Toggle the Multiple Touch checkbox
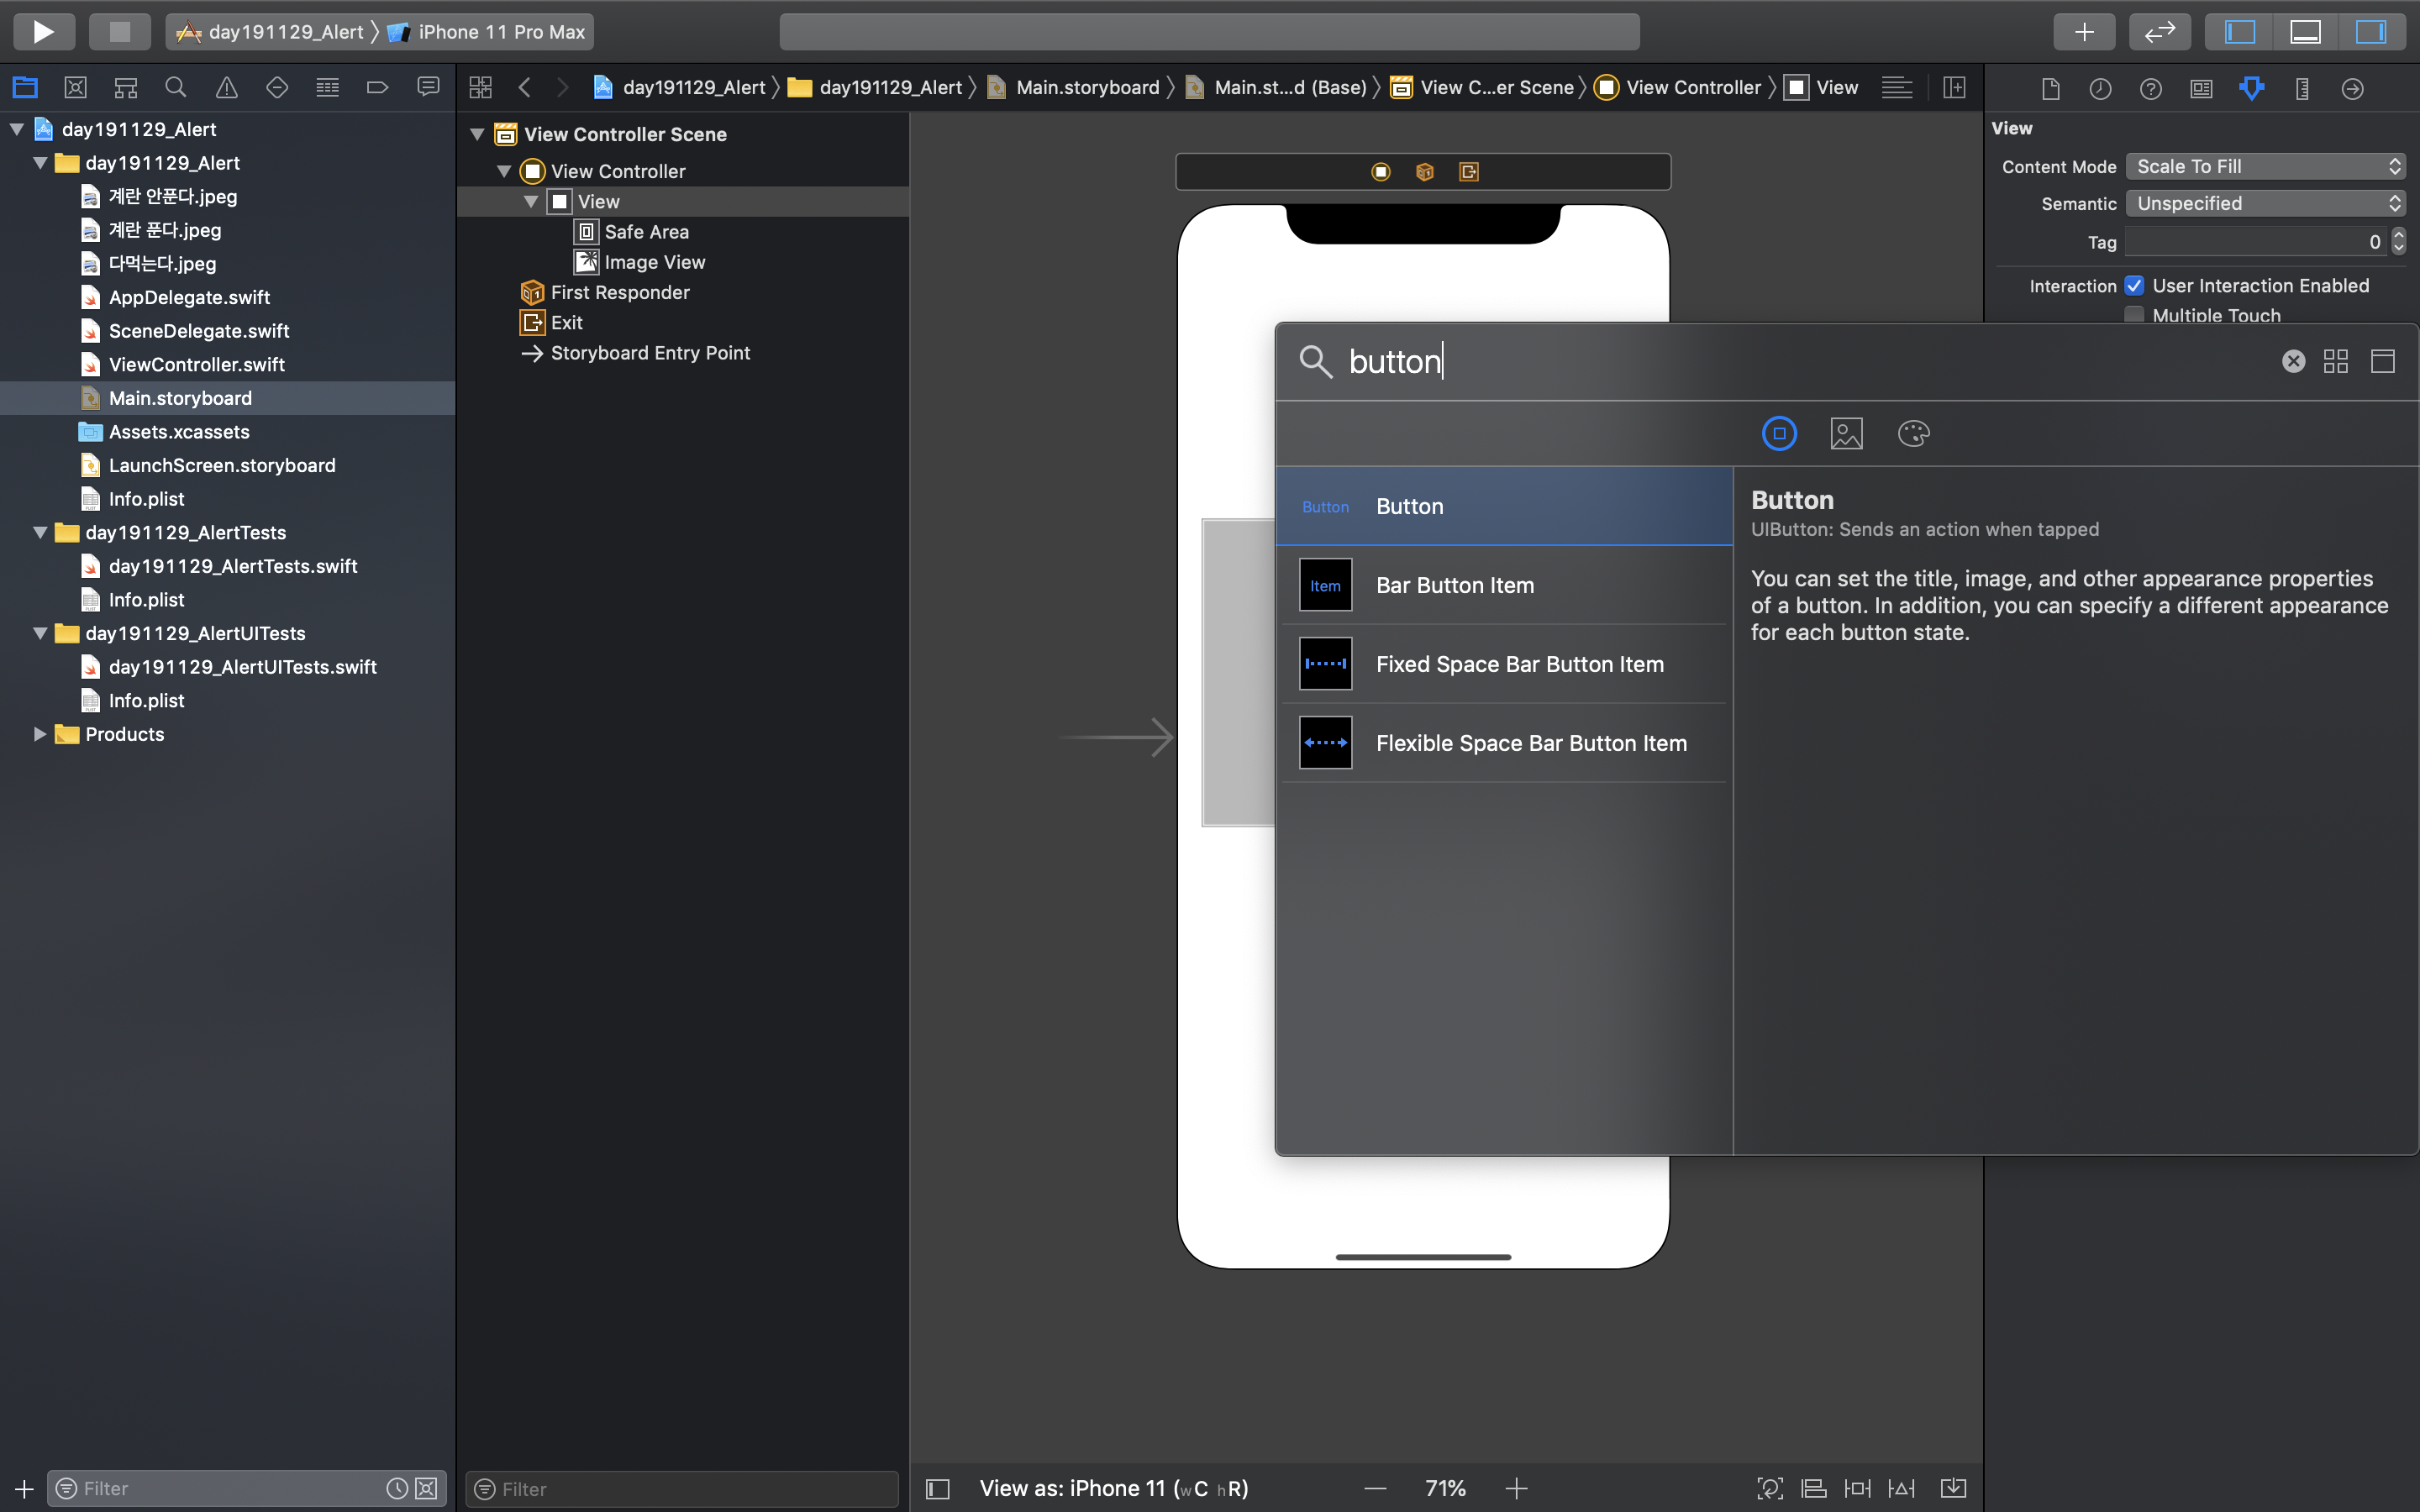 click(2134, 315)
